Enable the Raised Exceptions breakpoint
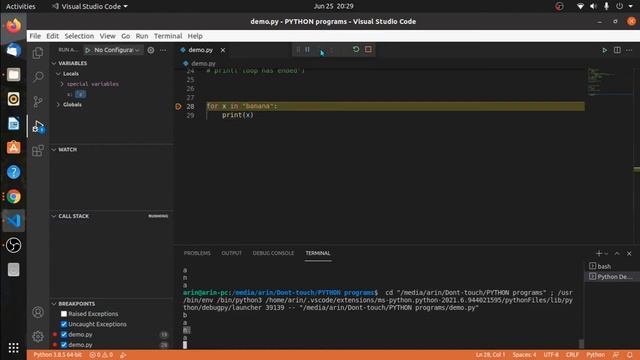 pos(64,314)
